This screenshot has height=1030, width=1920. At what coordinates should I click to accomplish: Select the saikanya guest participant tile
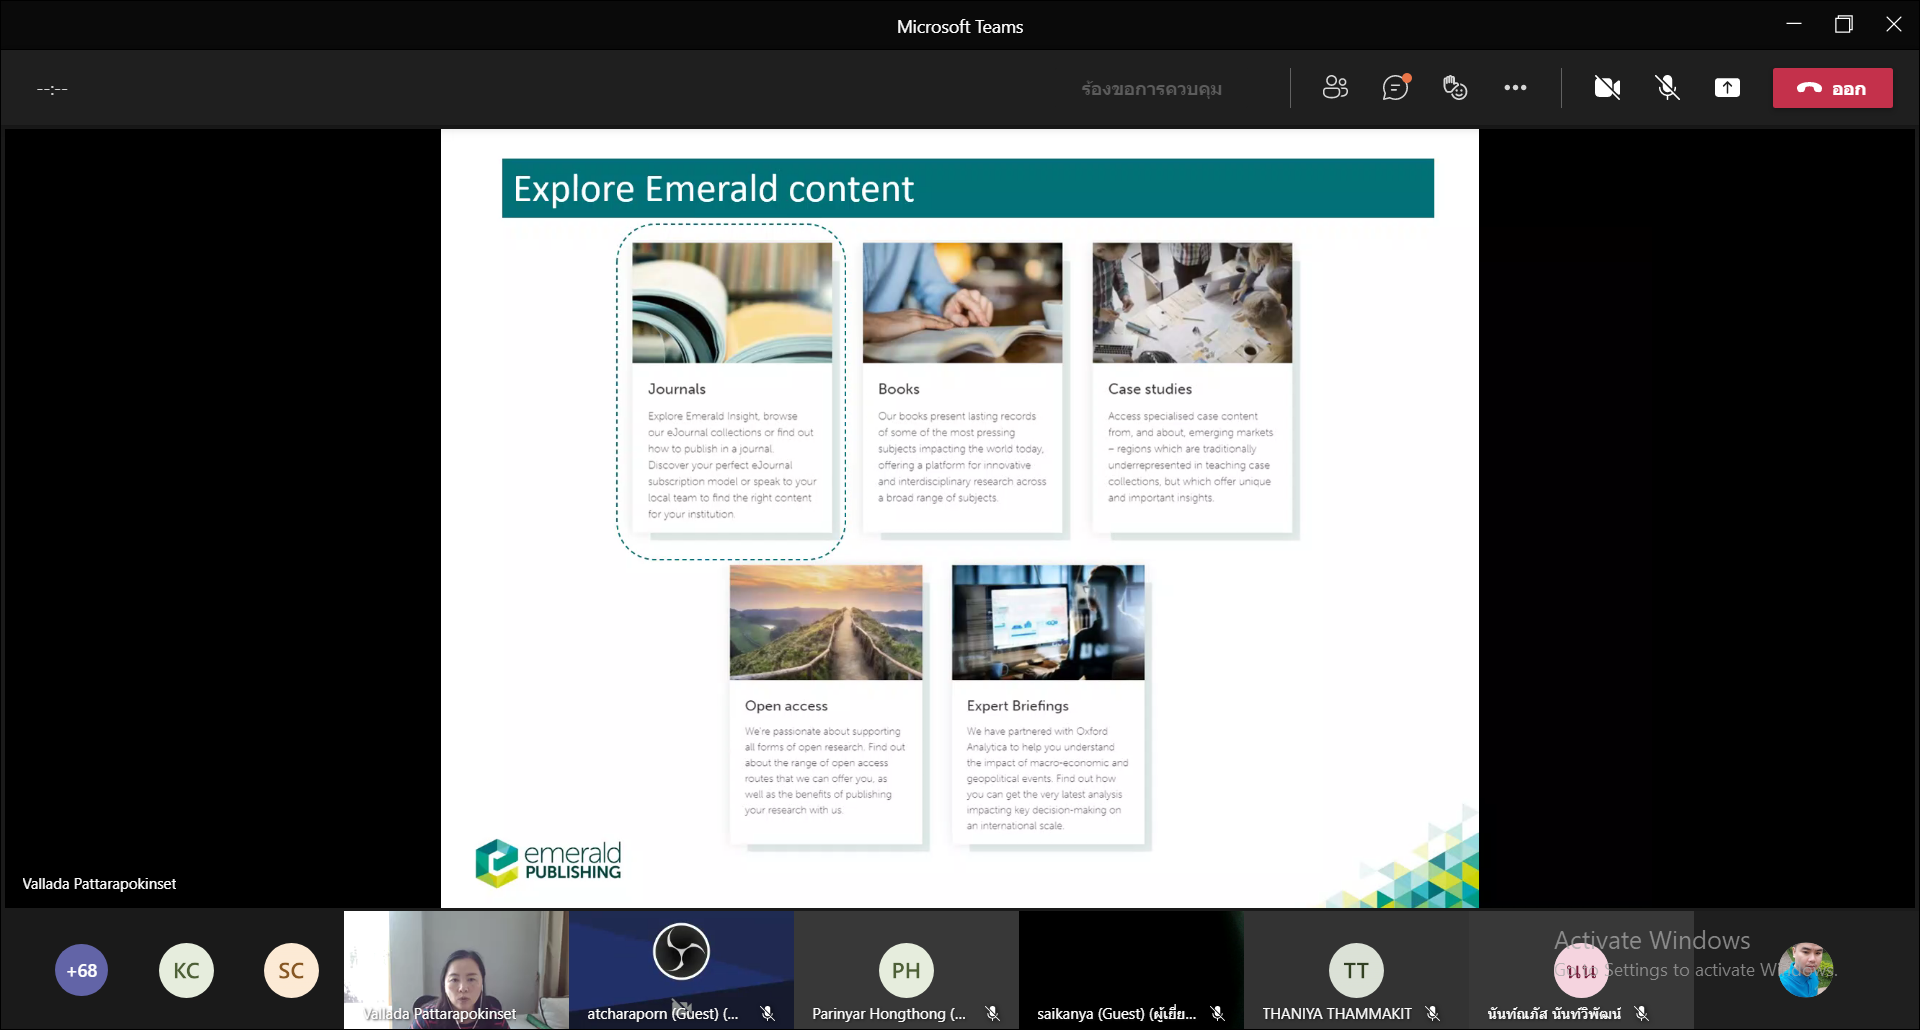[1131, 968]
